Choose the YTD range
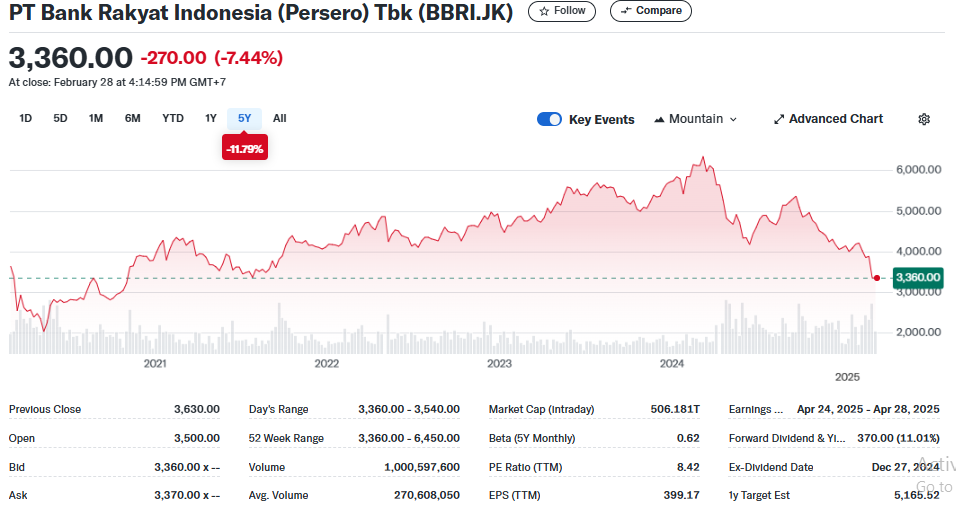The image size is (956, 512). click(x=173, y=118)
